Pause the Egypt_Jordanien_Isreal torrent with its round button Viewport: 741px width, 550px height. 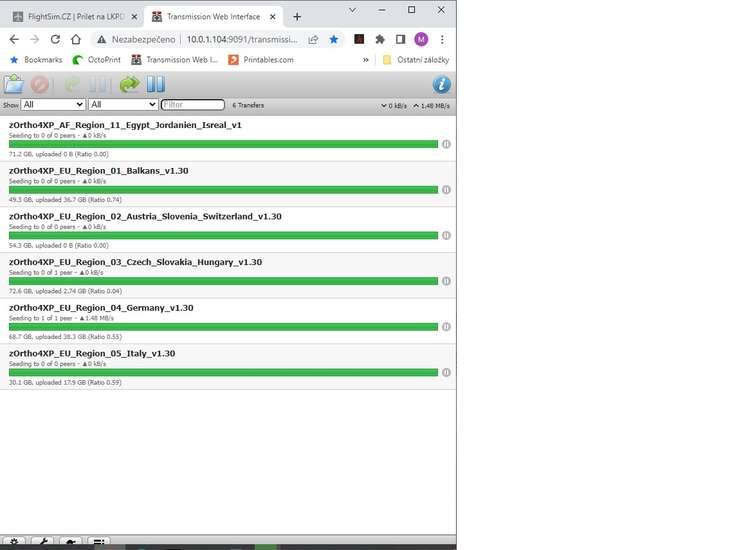tap(446, 144)
